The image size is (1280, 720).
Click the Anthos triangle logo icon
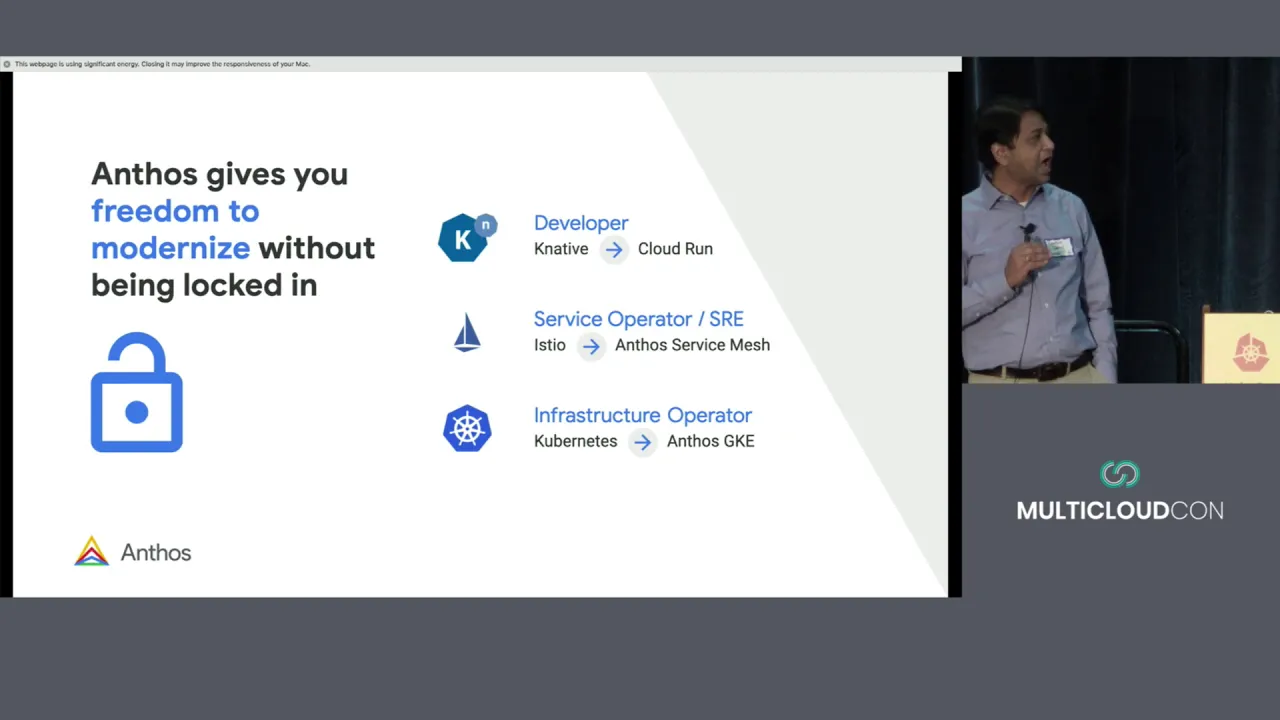(91, 551)
